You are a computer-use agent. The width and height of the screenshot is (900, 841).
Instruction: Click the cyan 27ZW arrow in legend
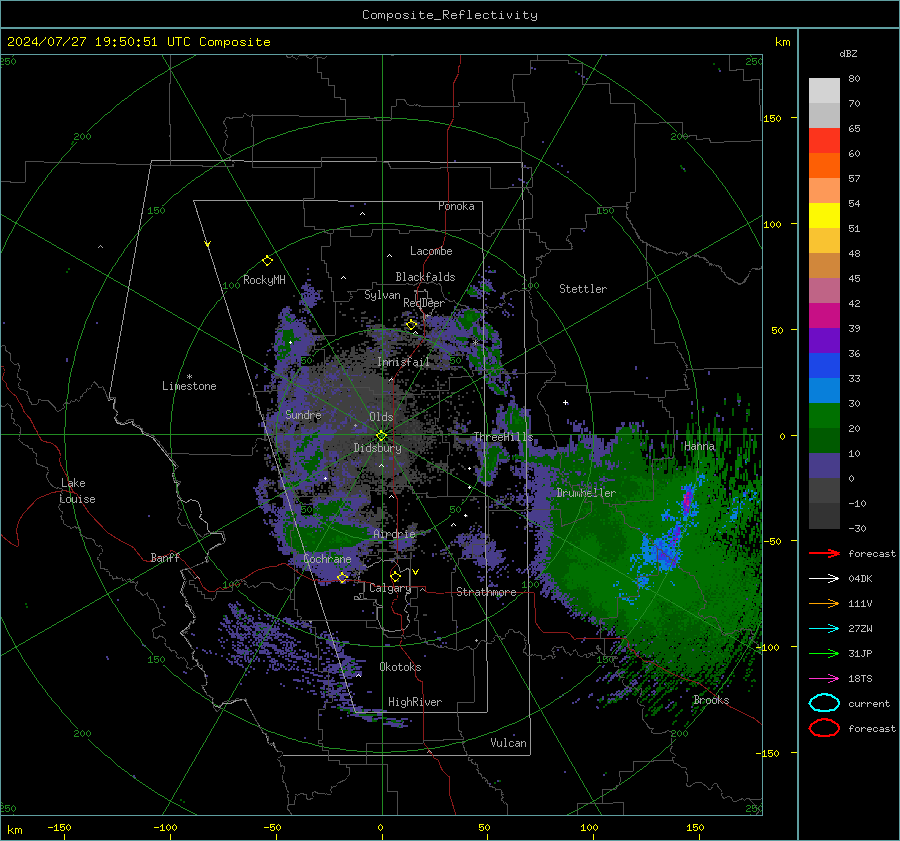pyautogui.click(x=824, y=629)
